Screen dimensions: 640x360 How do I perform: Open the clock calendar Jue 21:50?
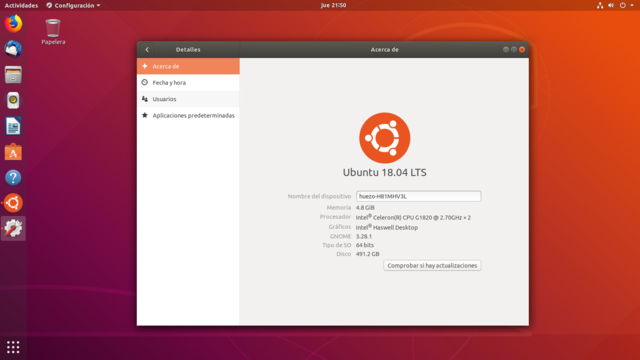[x=333, y=5]
